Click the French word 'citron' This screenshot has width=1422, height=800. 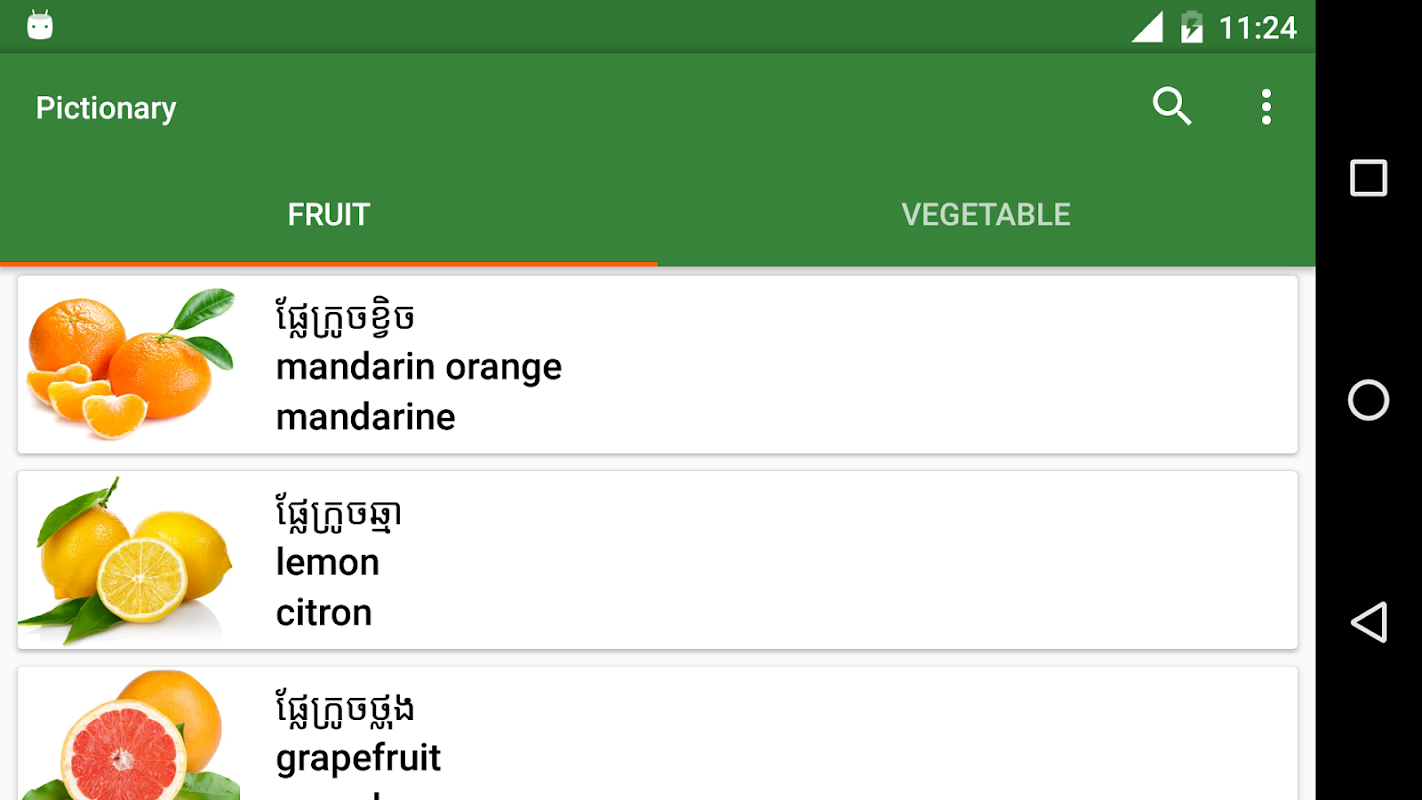tap(324, 613)
